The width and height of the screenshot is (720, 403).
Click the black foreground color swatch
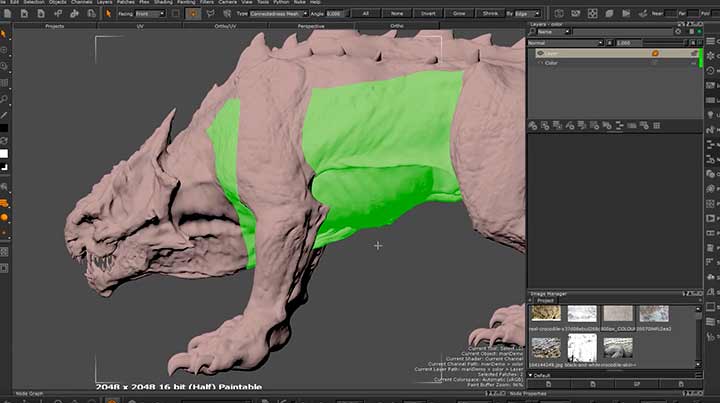point(4,128)
